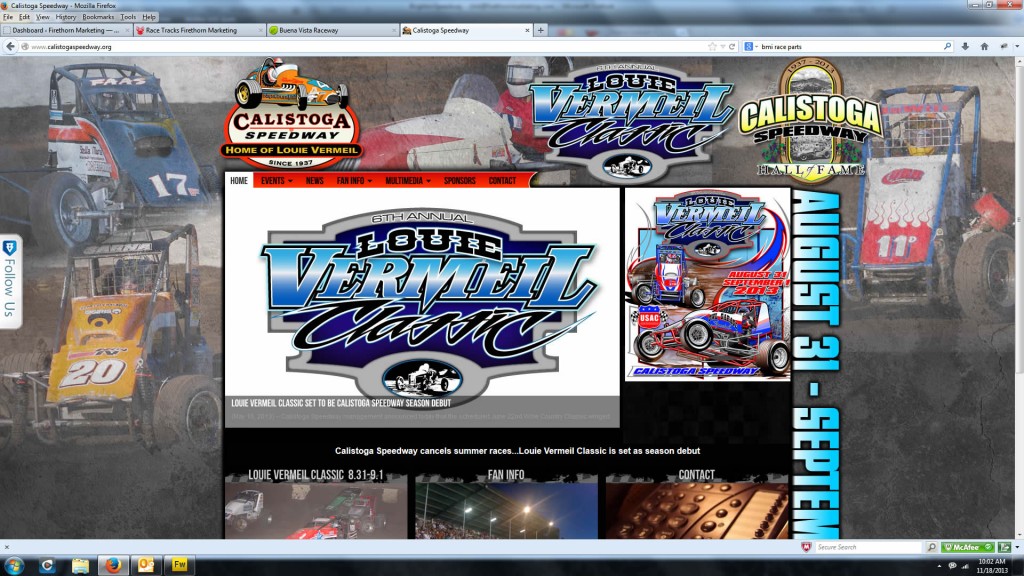Click the McAfee Secure Search magnifier

pos(932,547)
